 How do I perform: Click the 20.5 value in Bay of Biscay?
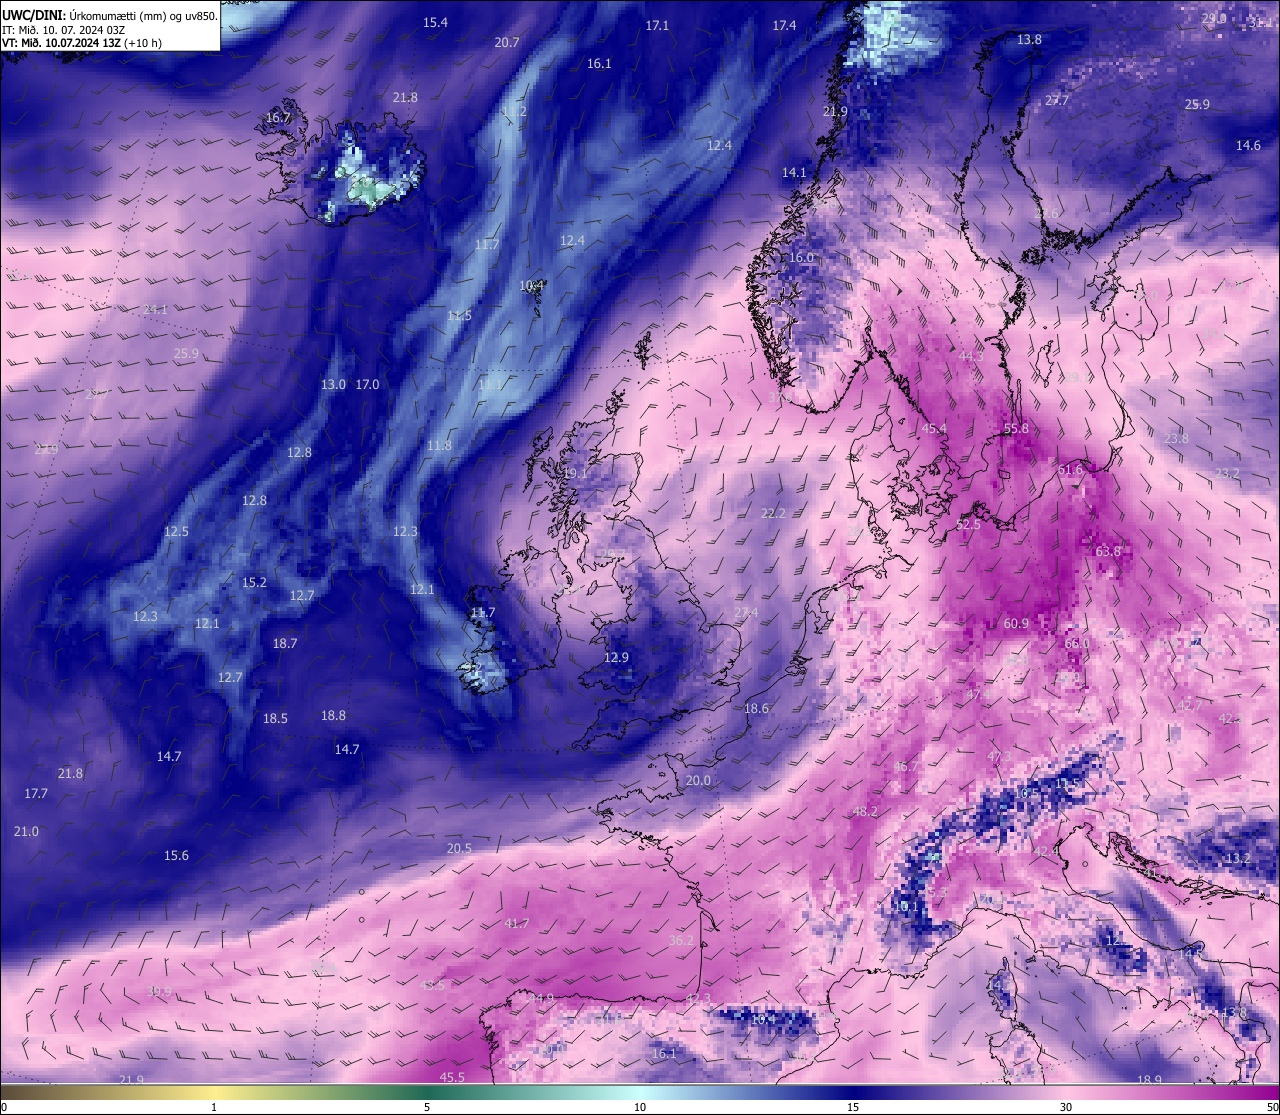pyautogui.click(x=459, y=848)
